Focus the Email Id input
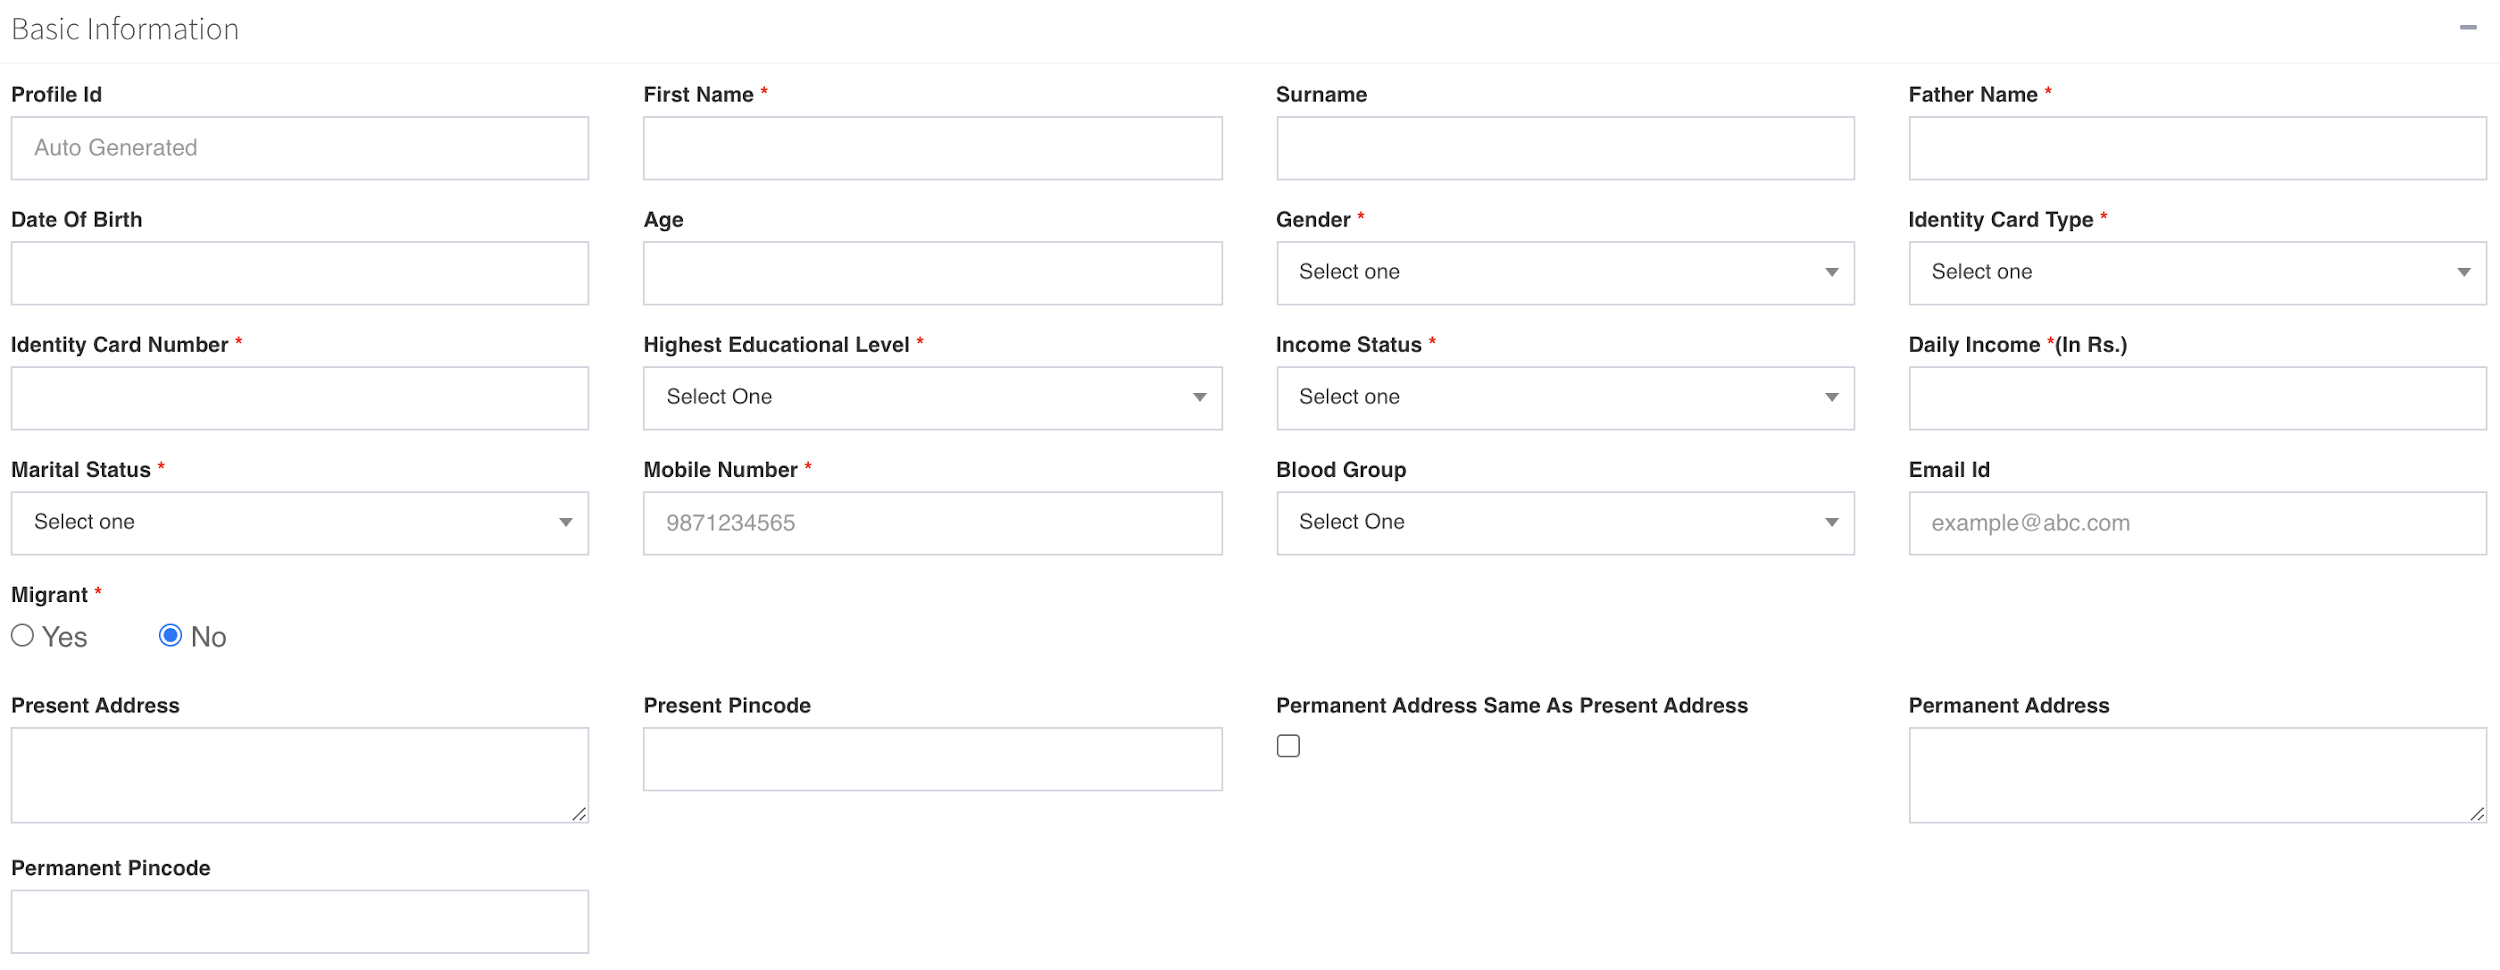2500x970 pixels. 2196,523
